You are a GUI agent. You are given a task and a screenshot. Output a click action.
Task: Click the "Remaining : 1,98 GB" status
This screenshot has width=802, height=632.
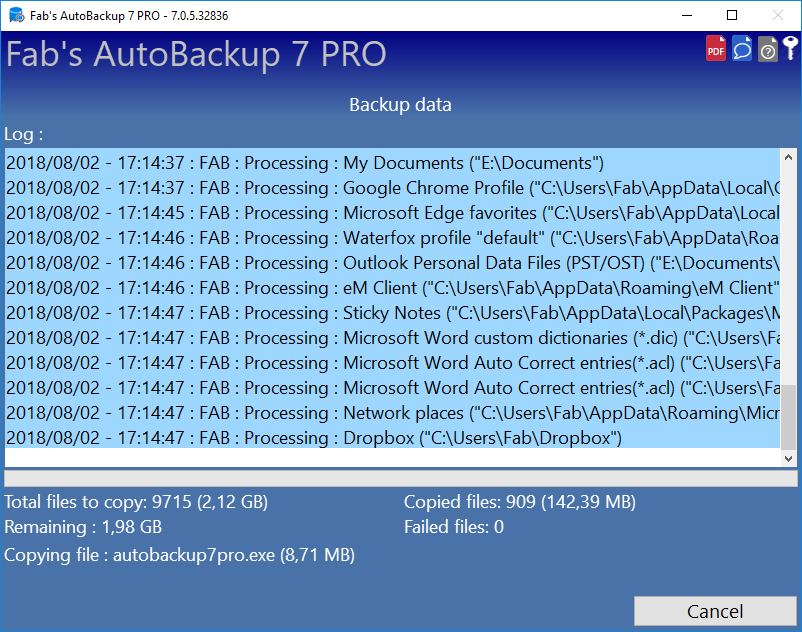pos(83,527)
